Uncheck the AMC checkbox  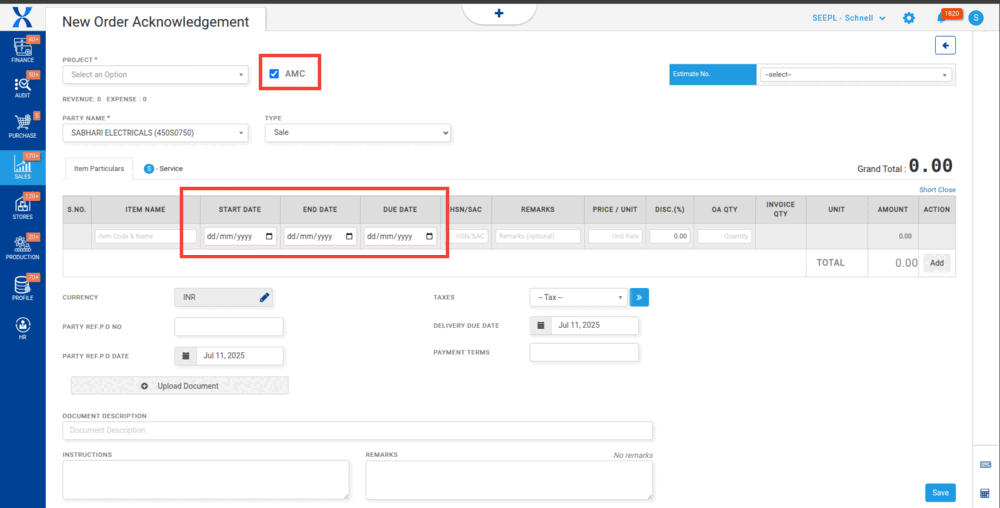274,73
